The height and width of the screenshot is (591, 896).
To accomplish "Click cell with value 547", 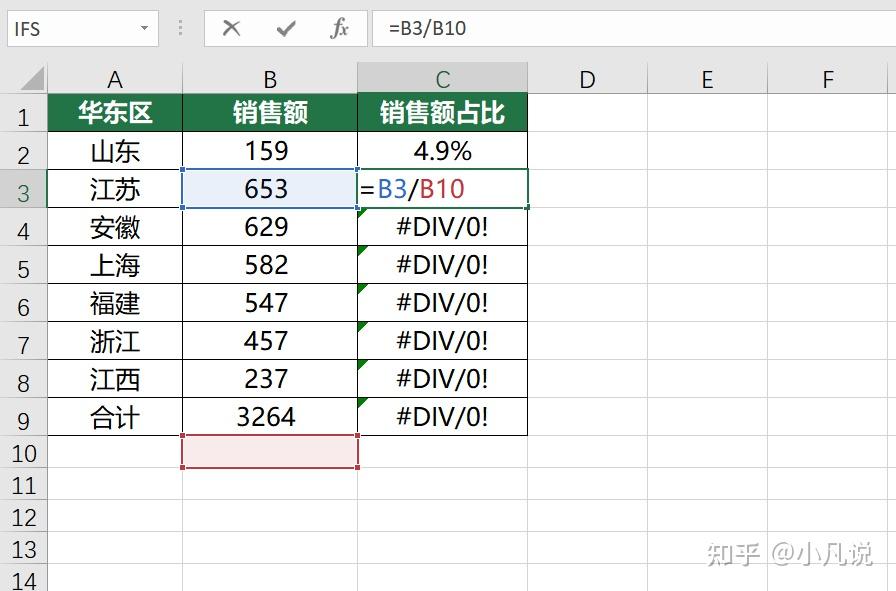I will click(270, 303).
